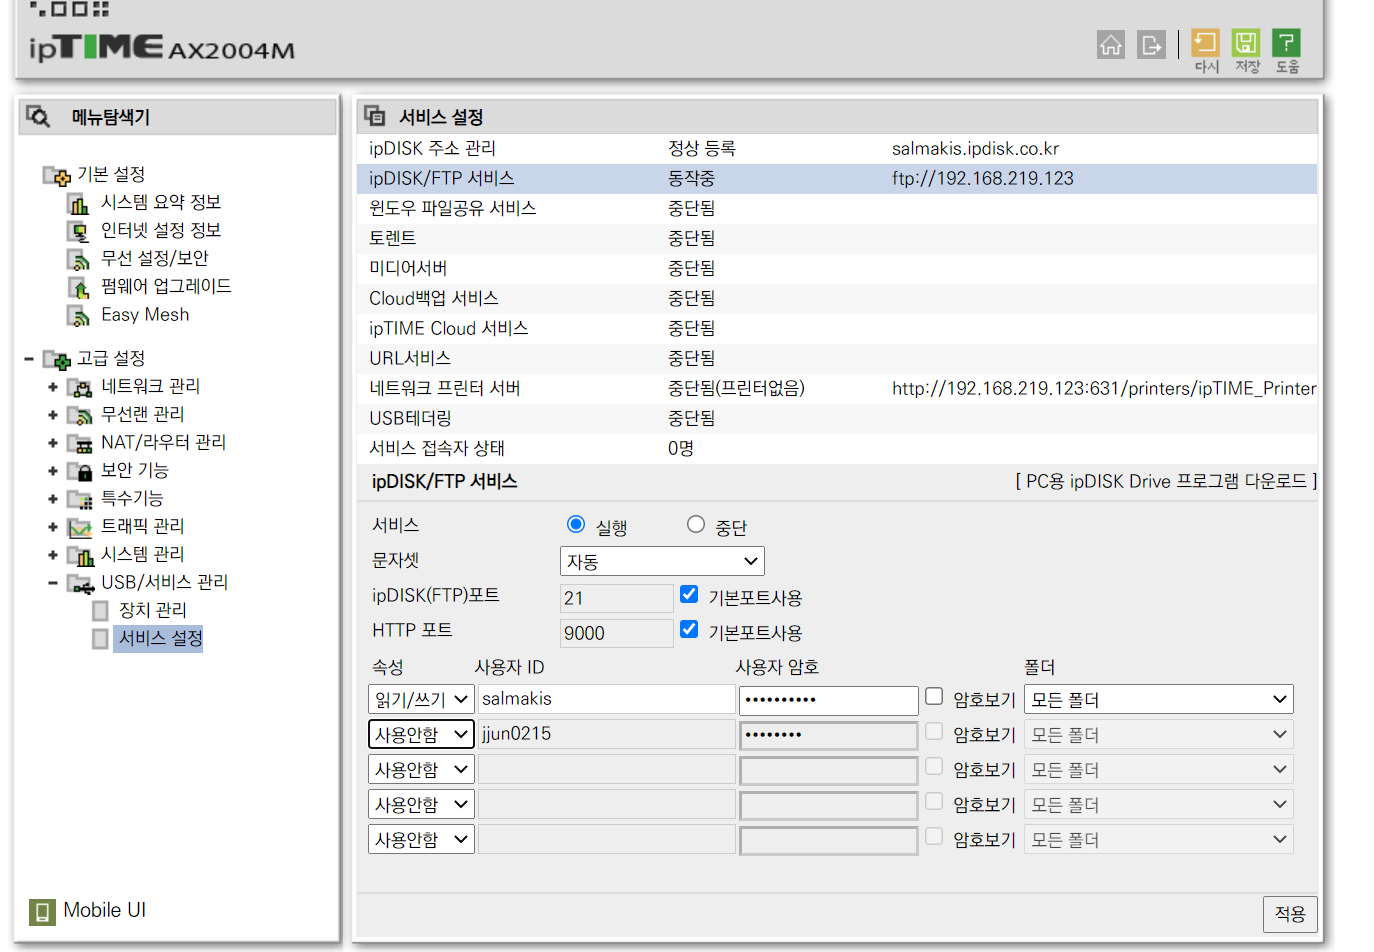The height and width of the screenshot is (952, 1374).
Task: Select the 토렌트 service row
Action: [x=837, y=239]
